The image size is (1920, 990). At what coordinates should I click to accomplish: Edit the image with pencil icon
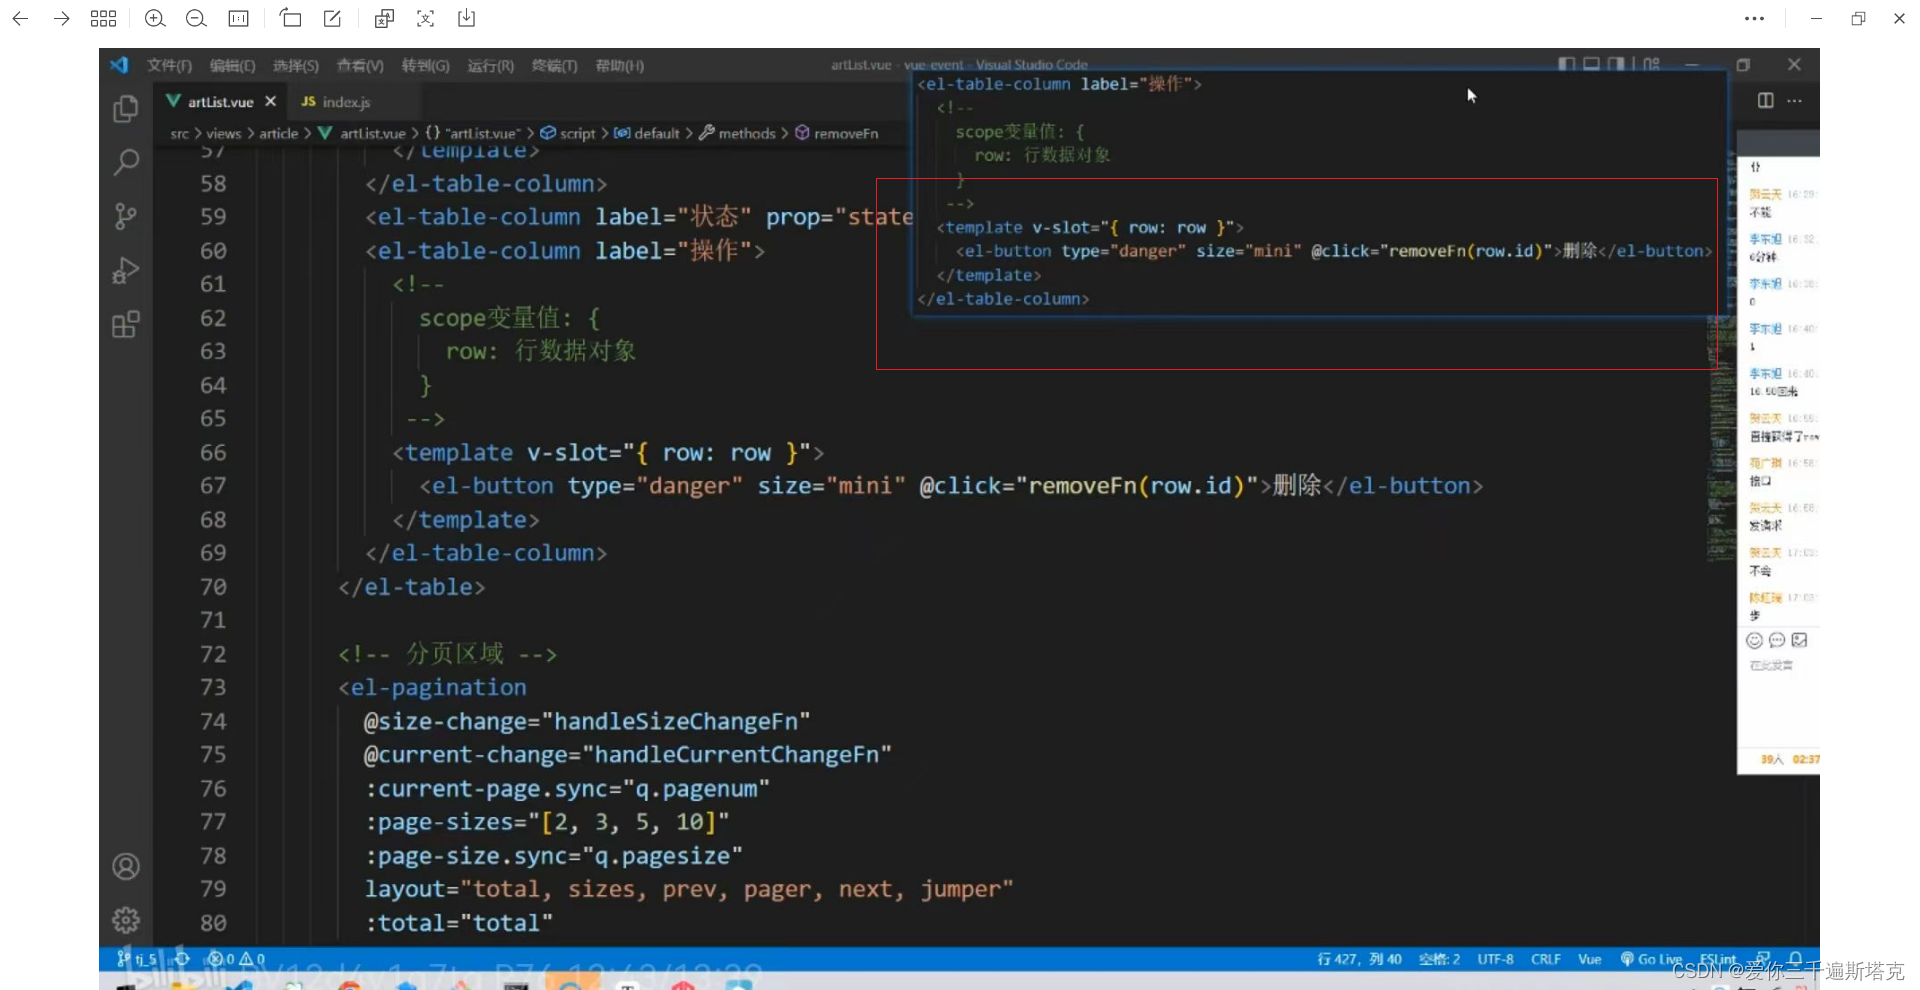(332, 18)
